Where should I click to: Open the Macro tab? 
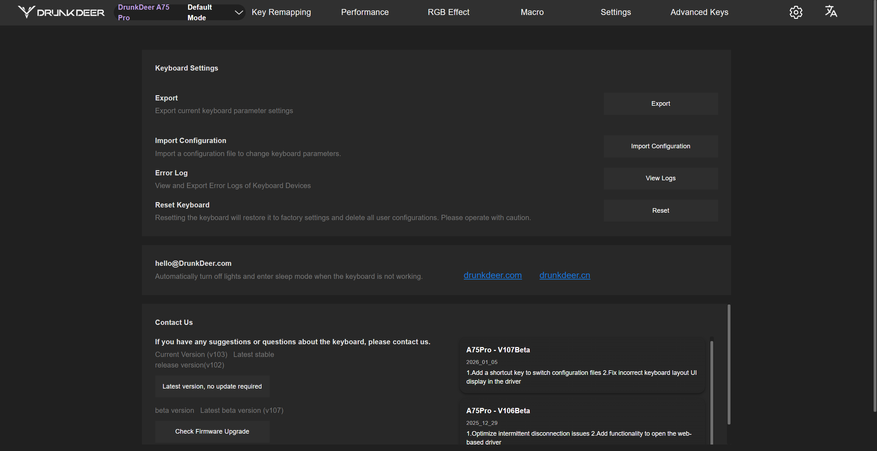click(532, 12)
